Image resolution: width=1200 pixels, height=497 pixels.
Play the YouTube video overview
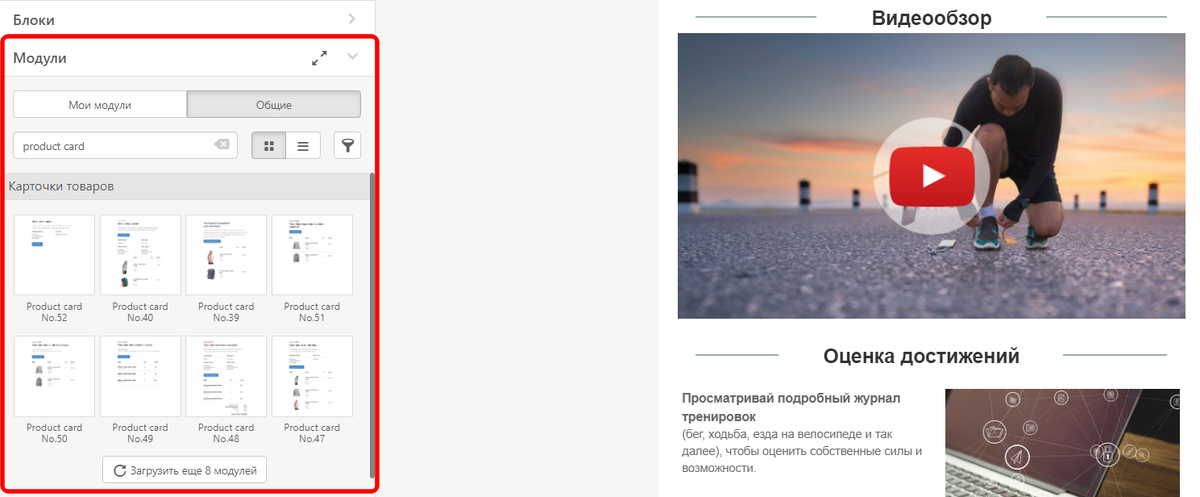(932, 175)
